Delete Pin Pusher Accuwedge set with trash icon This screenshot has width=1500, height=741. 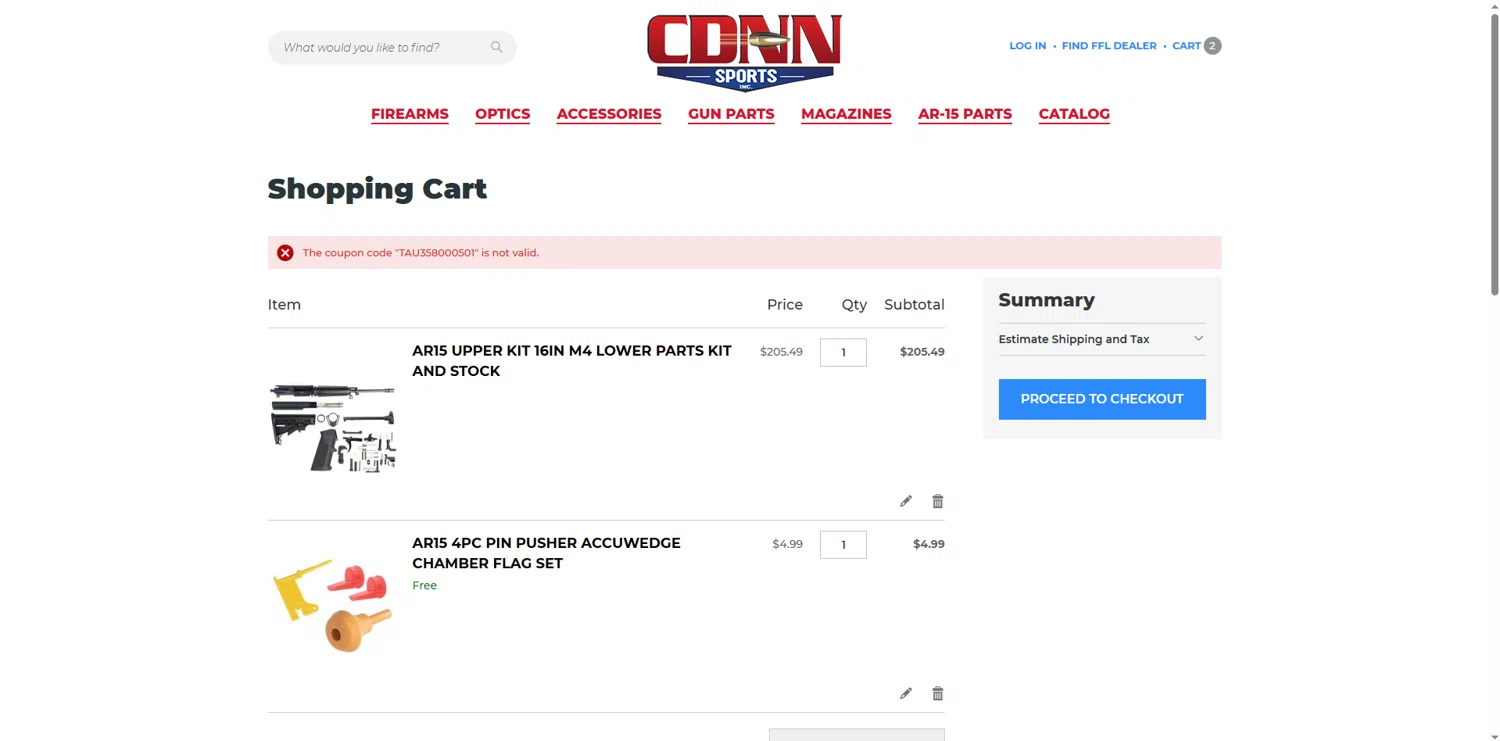coord(938,693)
